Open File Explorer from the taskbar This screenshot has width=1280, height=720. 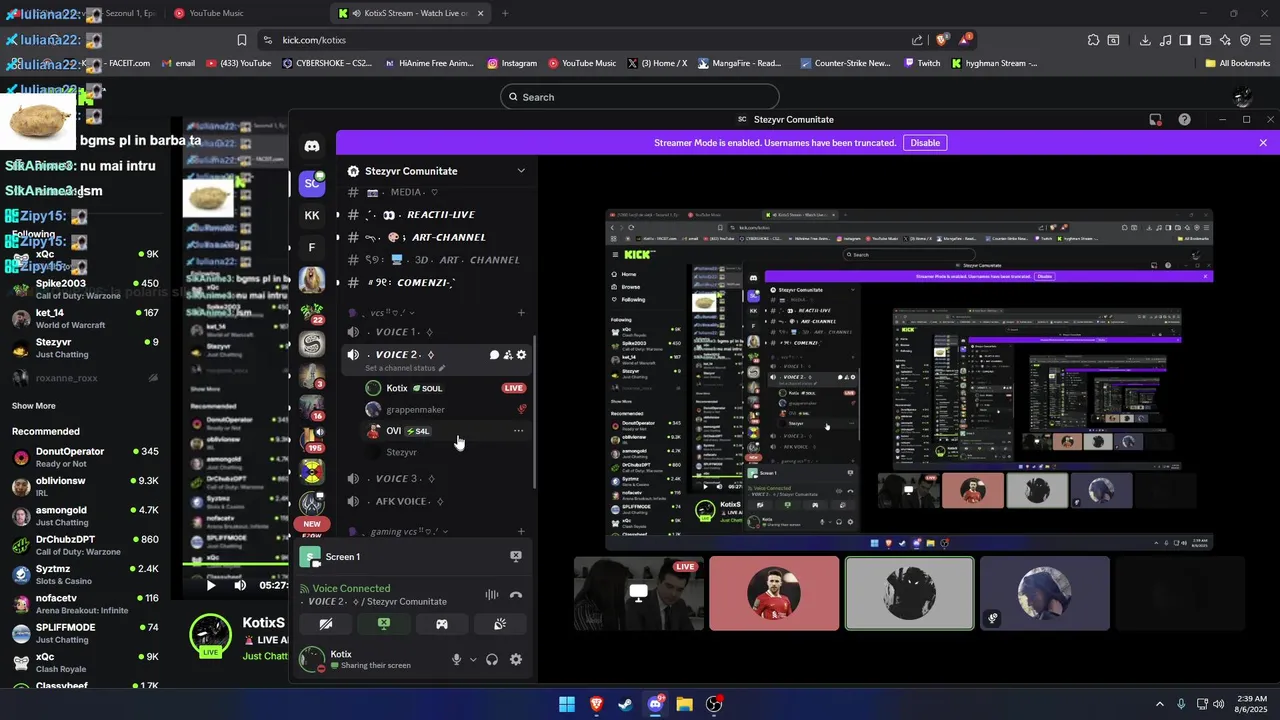coord(684,704)
